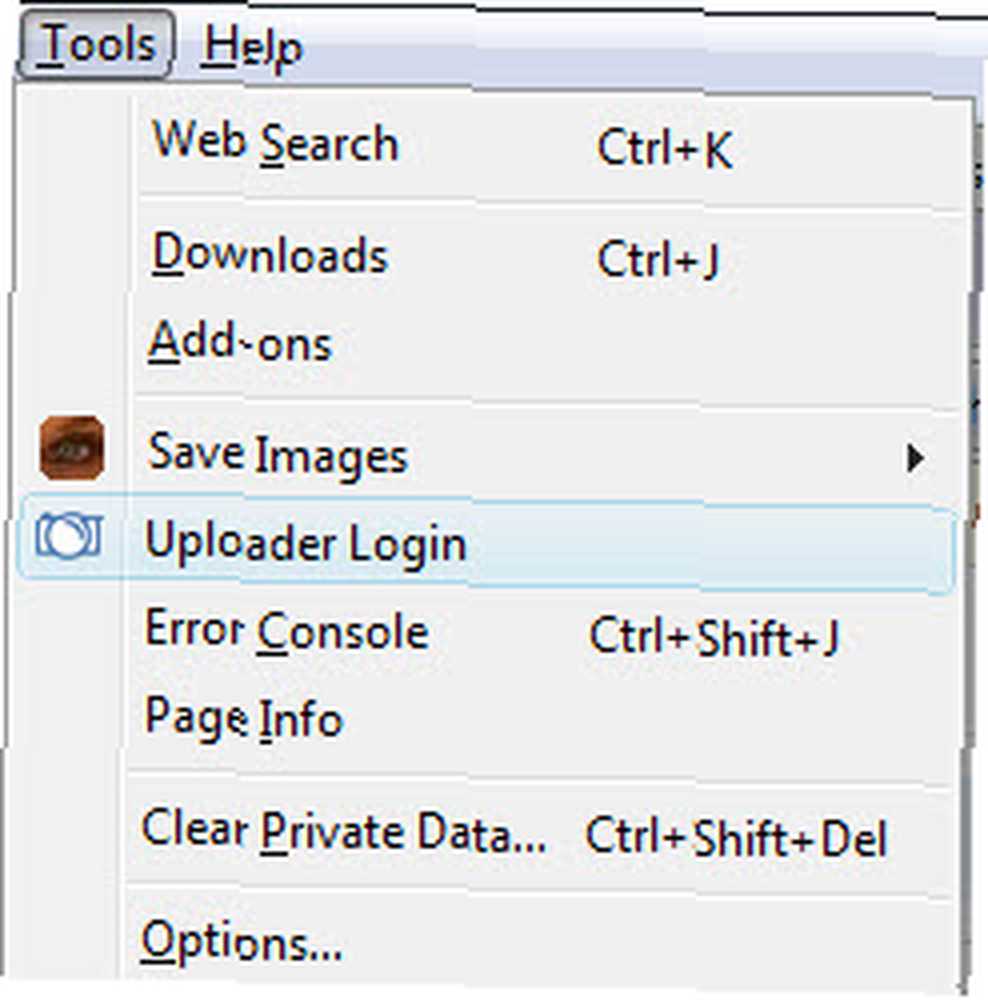This screenshot has height=1000, width=988.
Task: Expand the Save Images submenu arrow
Action: tap(915, 458)
